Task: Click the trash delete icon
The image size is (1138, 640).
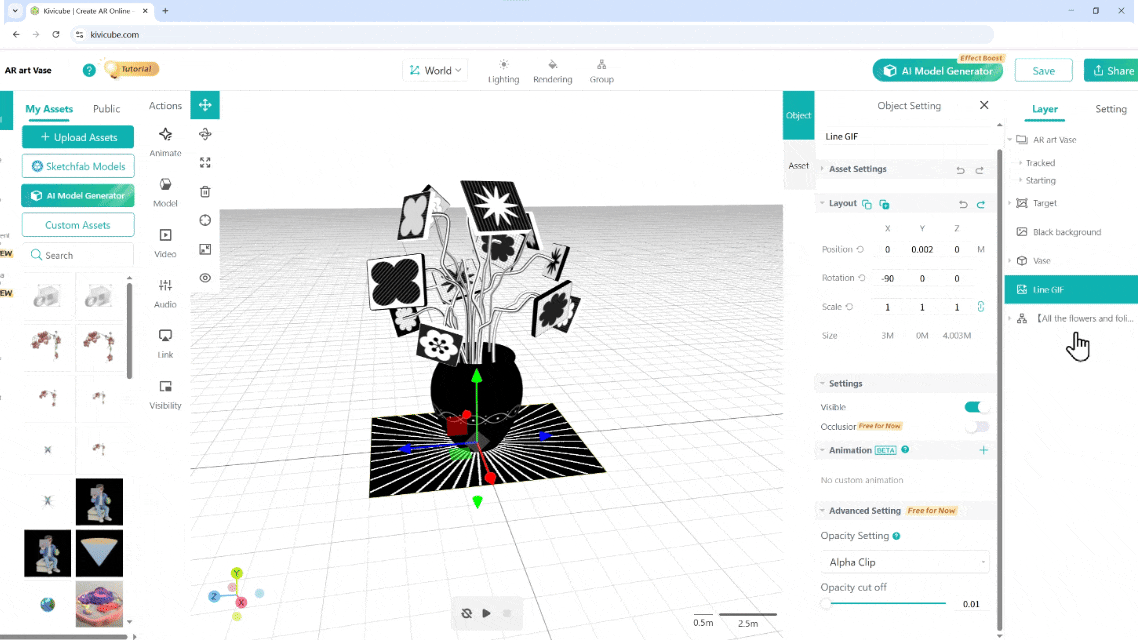Action: pos(205,191)
